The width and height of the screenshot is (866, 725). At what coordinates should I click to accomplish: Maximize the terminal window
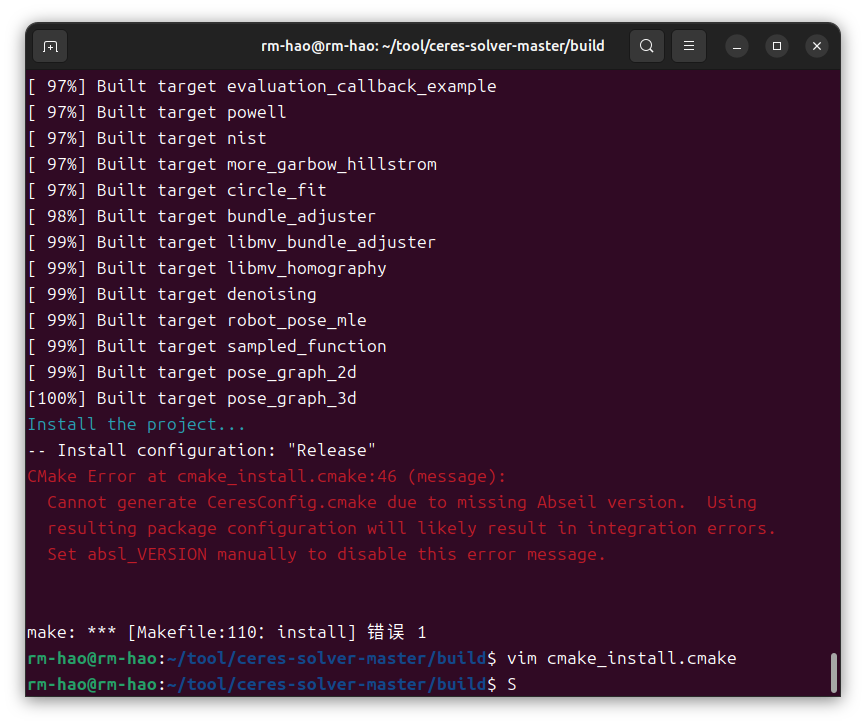pyautogui.click(x=777, y=46)
